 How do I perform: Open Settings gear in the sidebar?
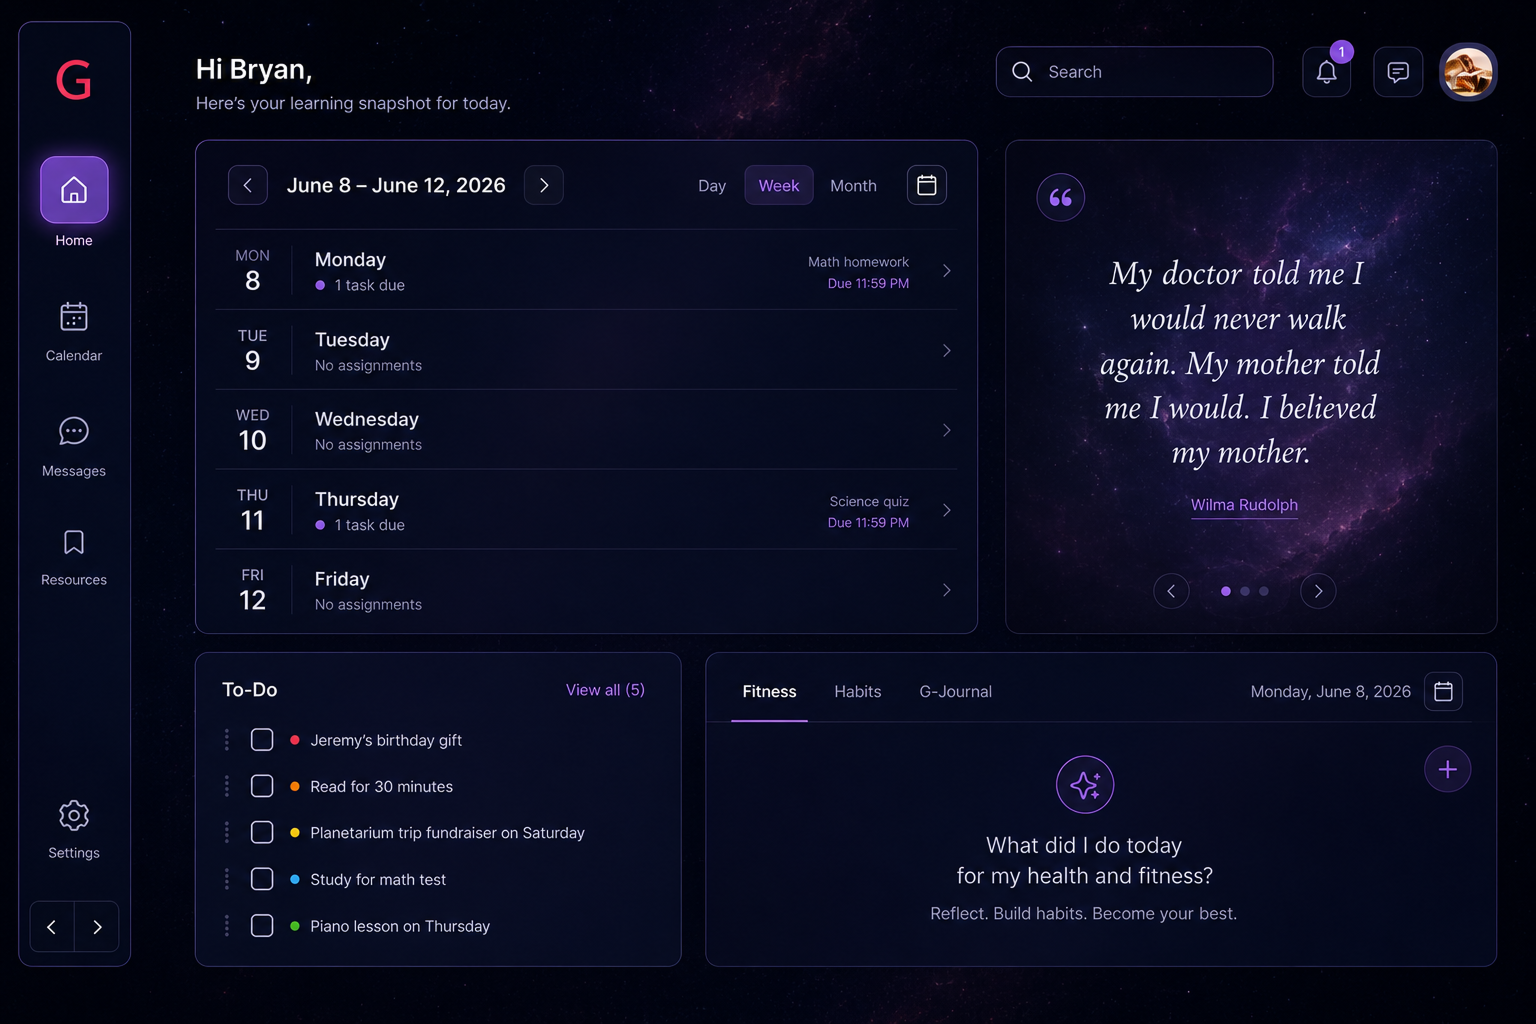click(74, 816)
